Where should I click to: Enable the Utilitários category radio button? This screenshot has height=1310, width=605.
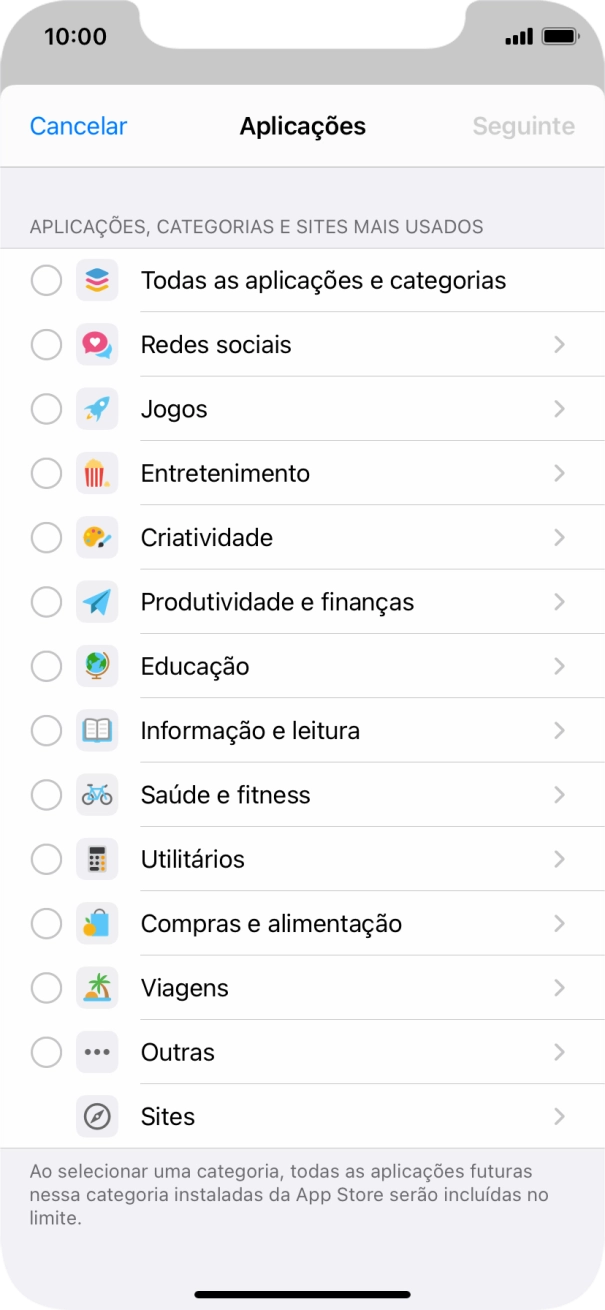click(46, 858)
